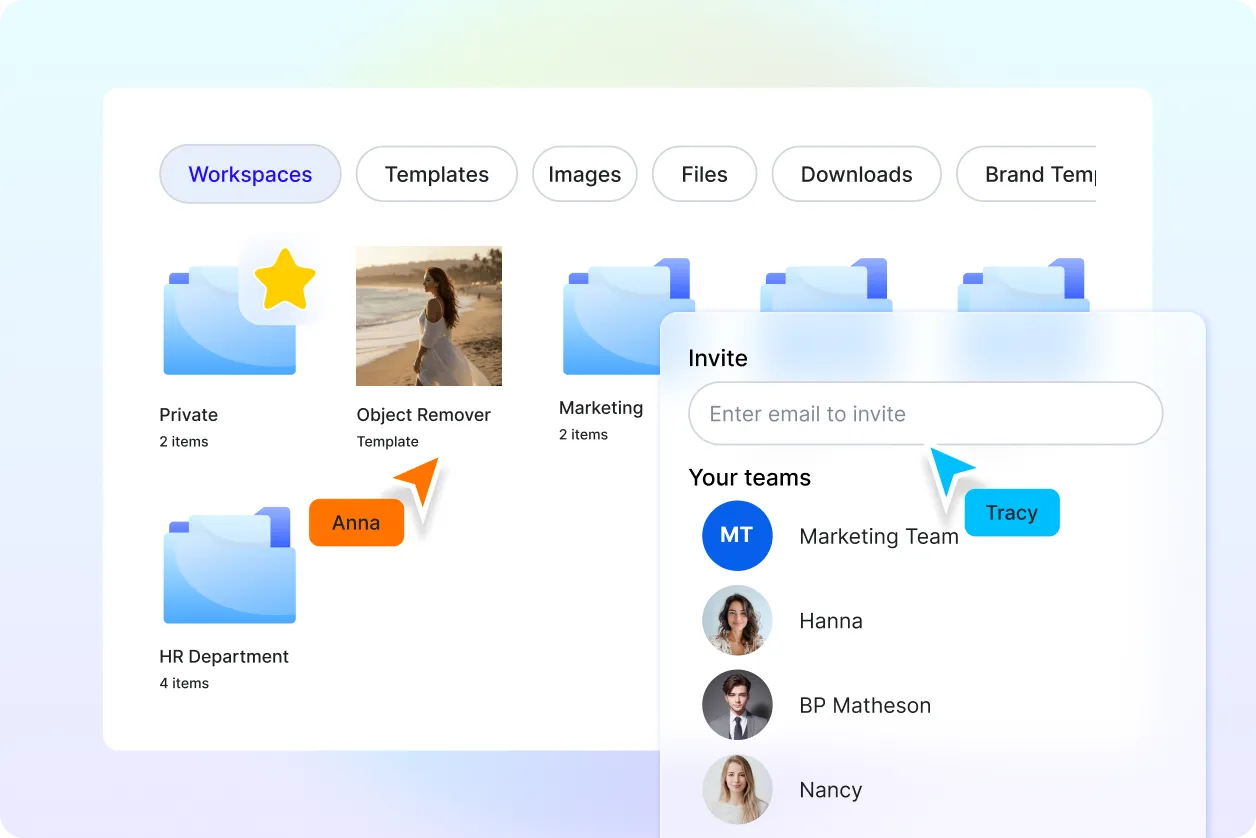Click the star badge on the Private folder

coord(286,280)
